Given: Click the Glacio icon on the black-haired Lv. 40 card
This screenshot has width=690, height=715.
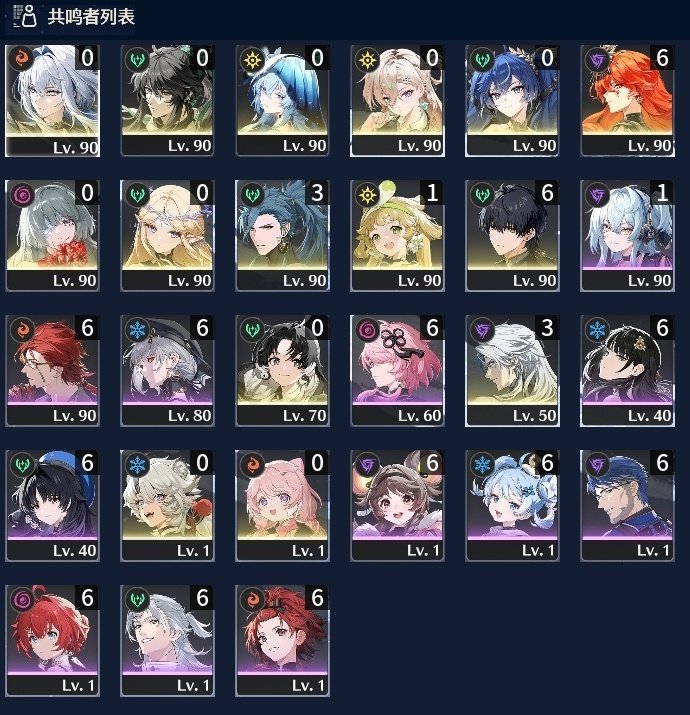Looking at the screenshot, I should pyautogui.click(x=597, y=329).
